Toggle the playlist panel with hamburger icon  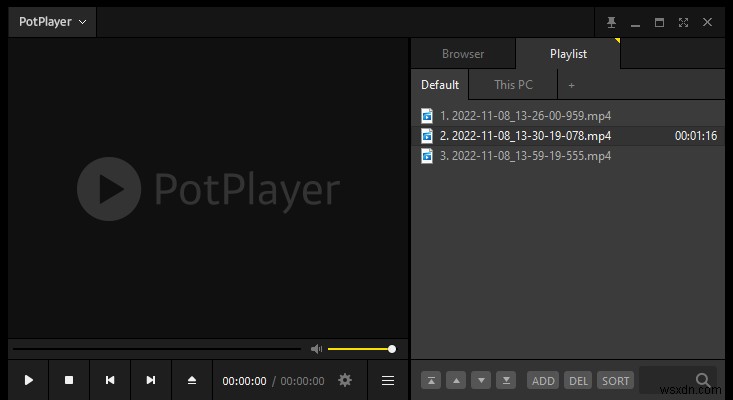(388, 380)
